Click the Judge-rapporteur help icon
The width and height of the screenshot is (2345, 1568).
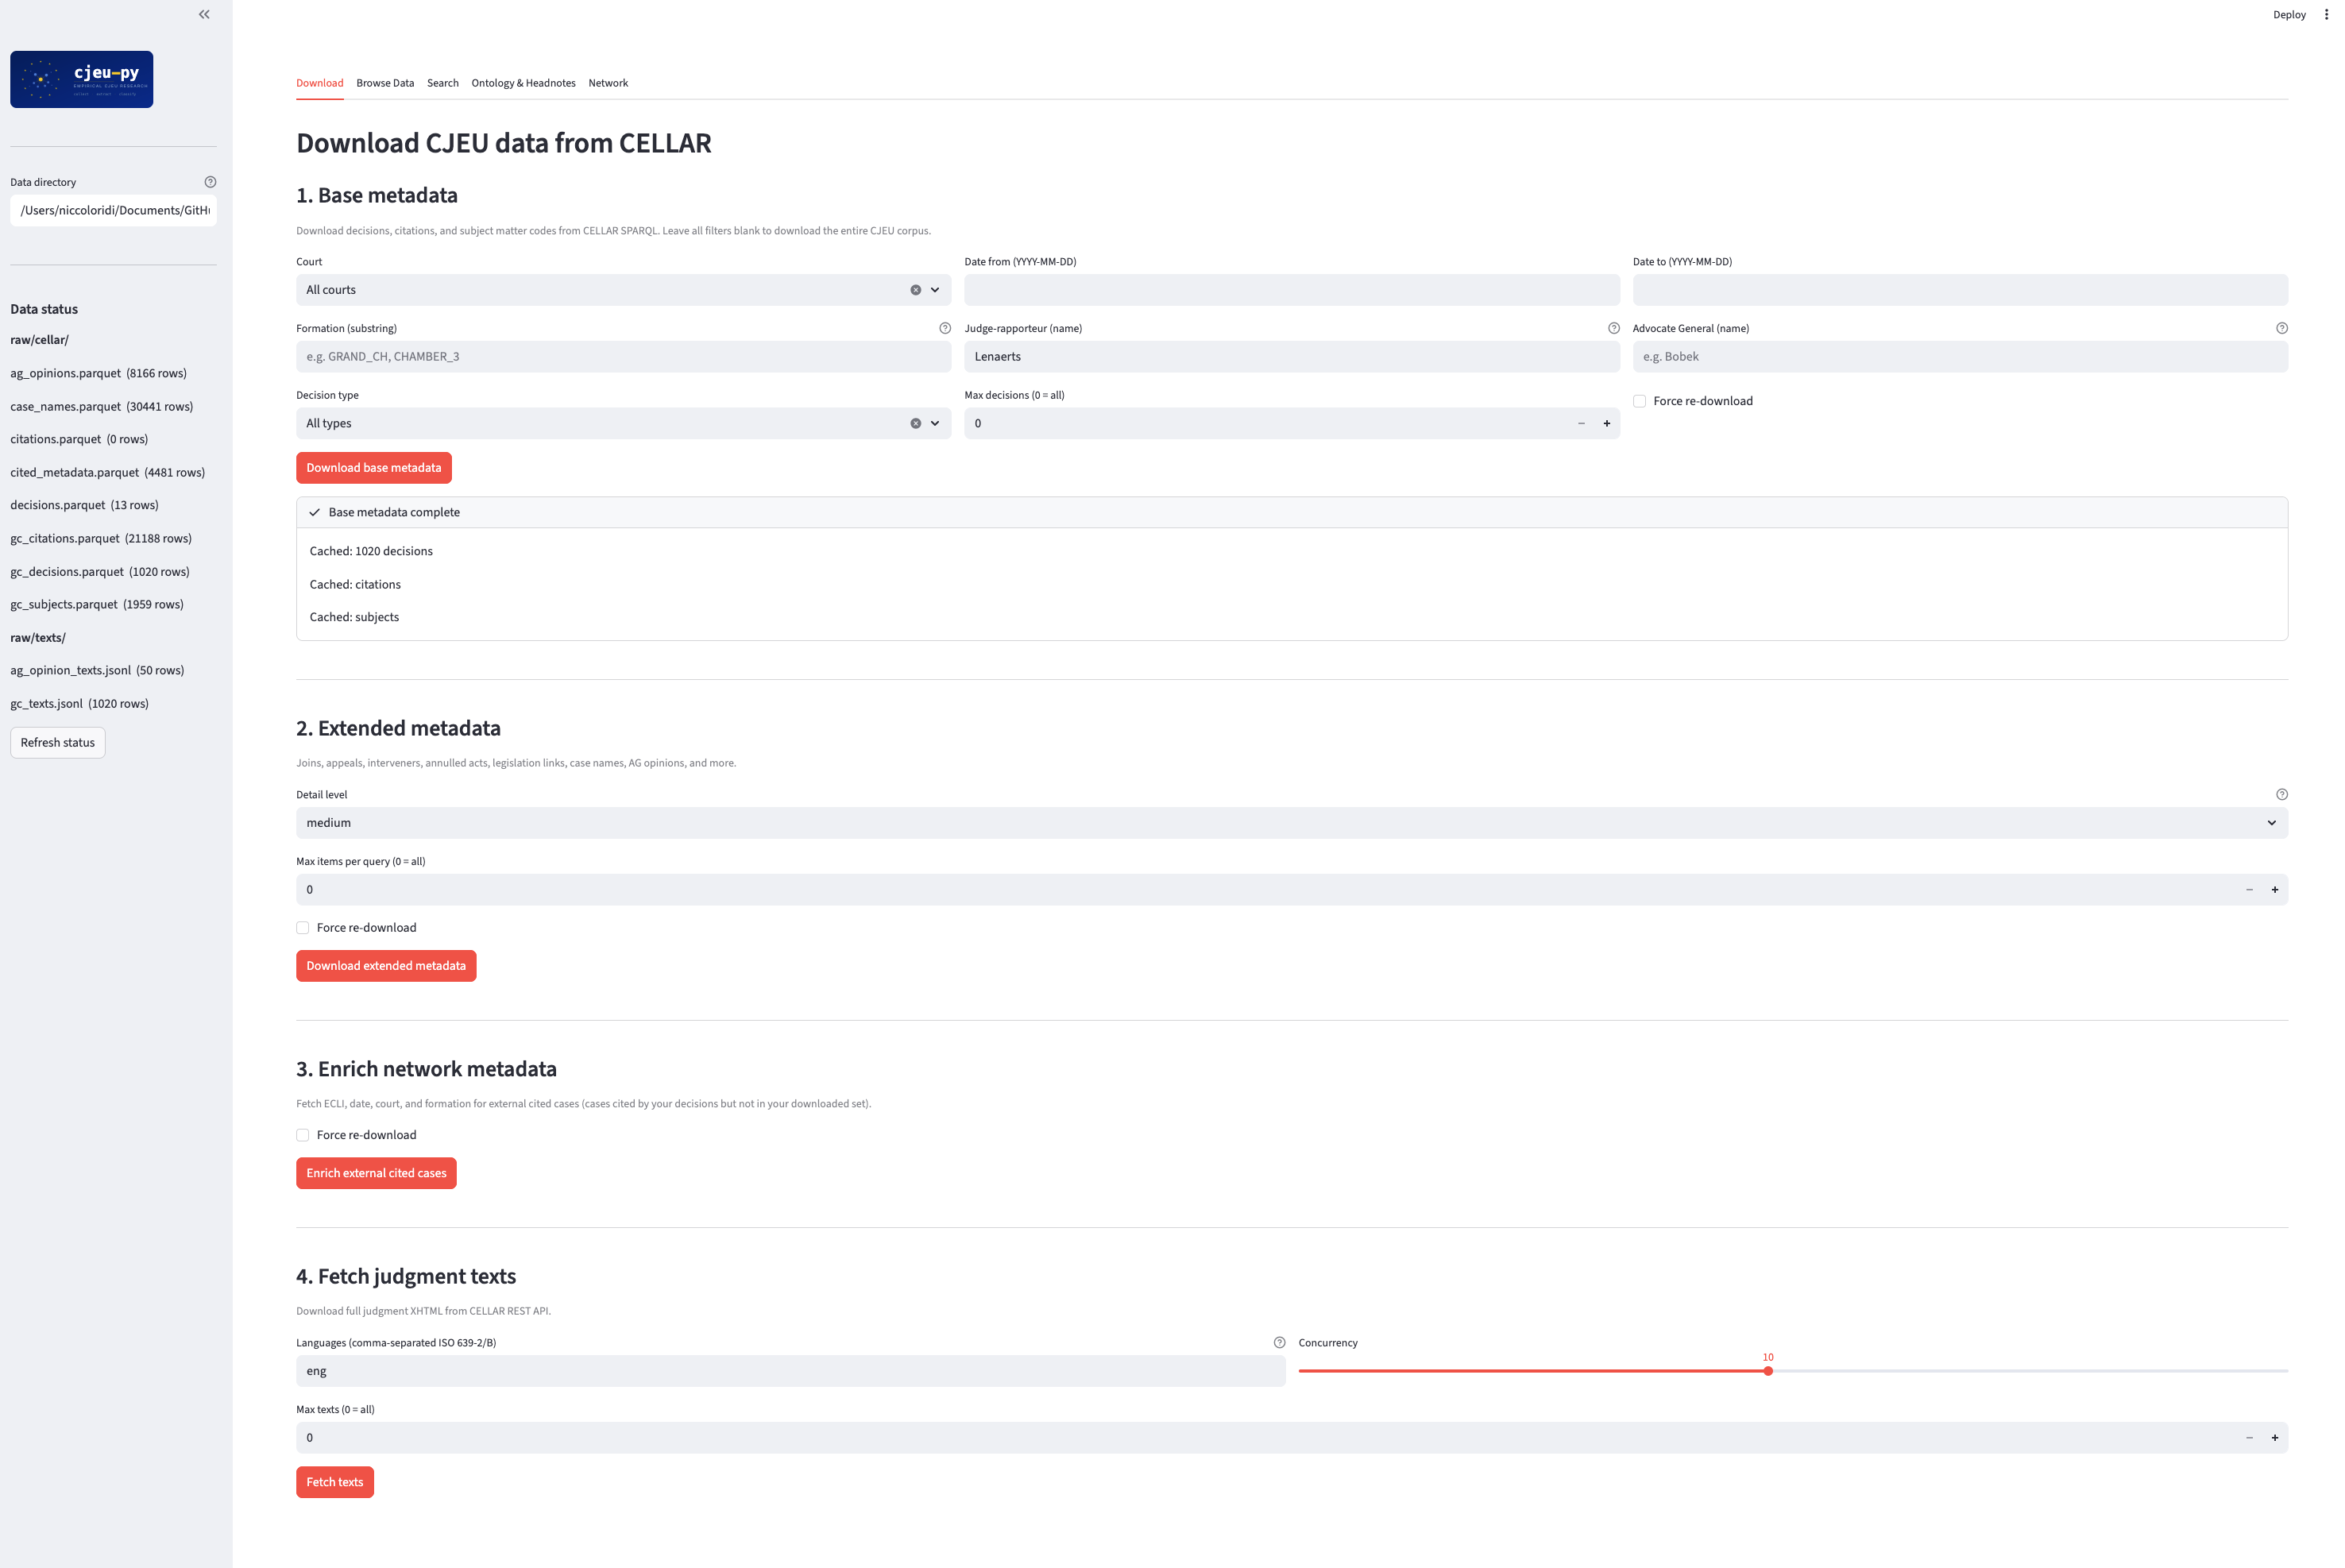pos(1613,328)
